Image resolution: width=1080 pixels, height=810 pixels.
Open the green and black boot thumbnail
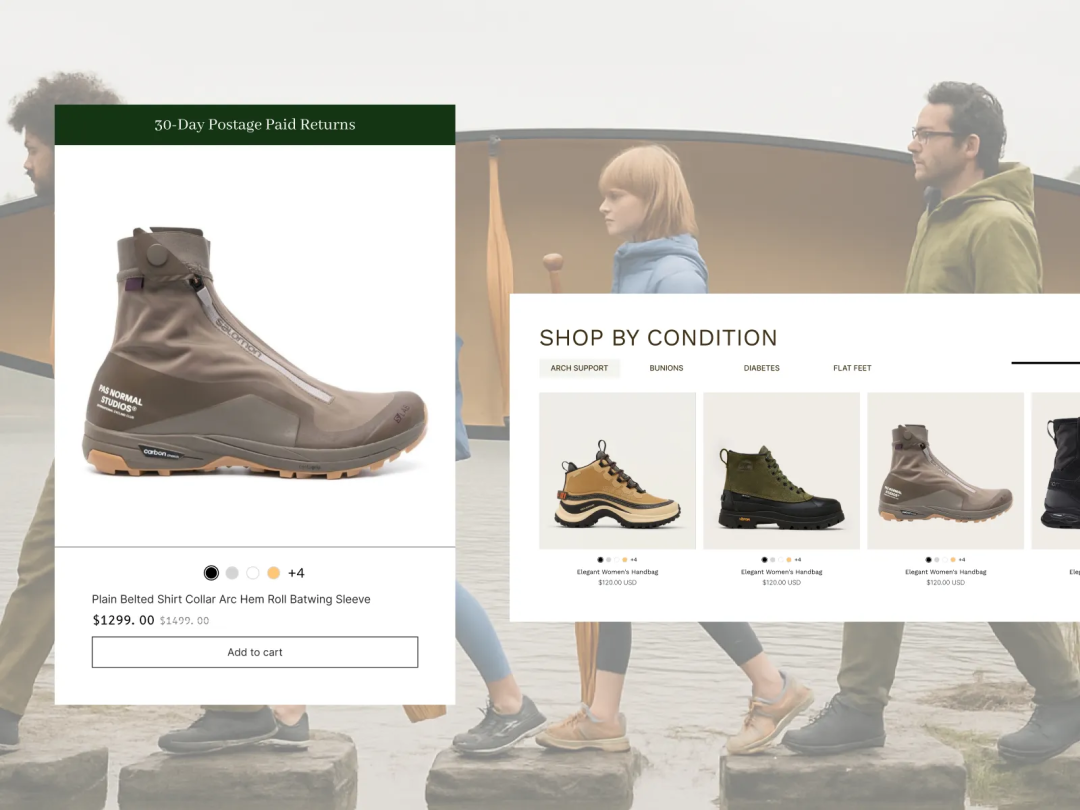tap(781, 471)
